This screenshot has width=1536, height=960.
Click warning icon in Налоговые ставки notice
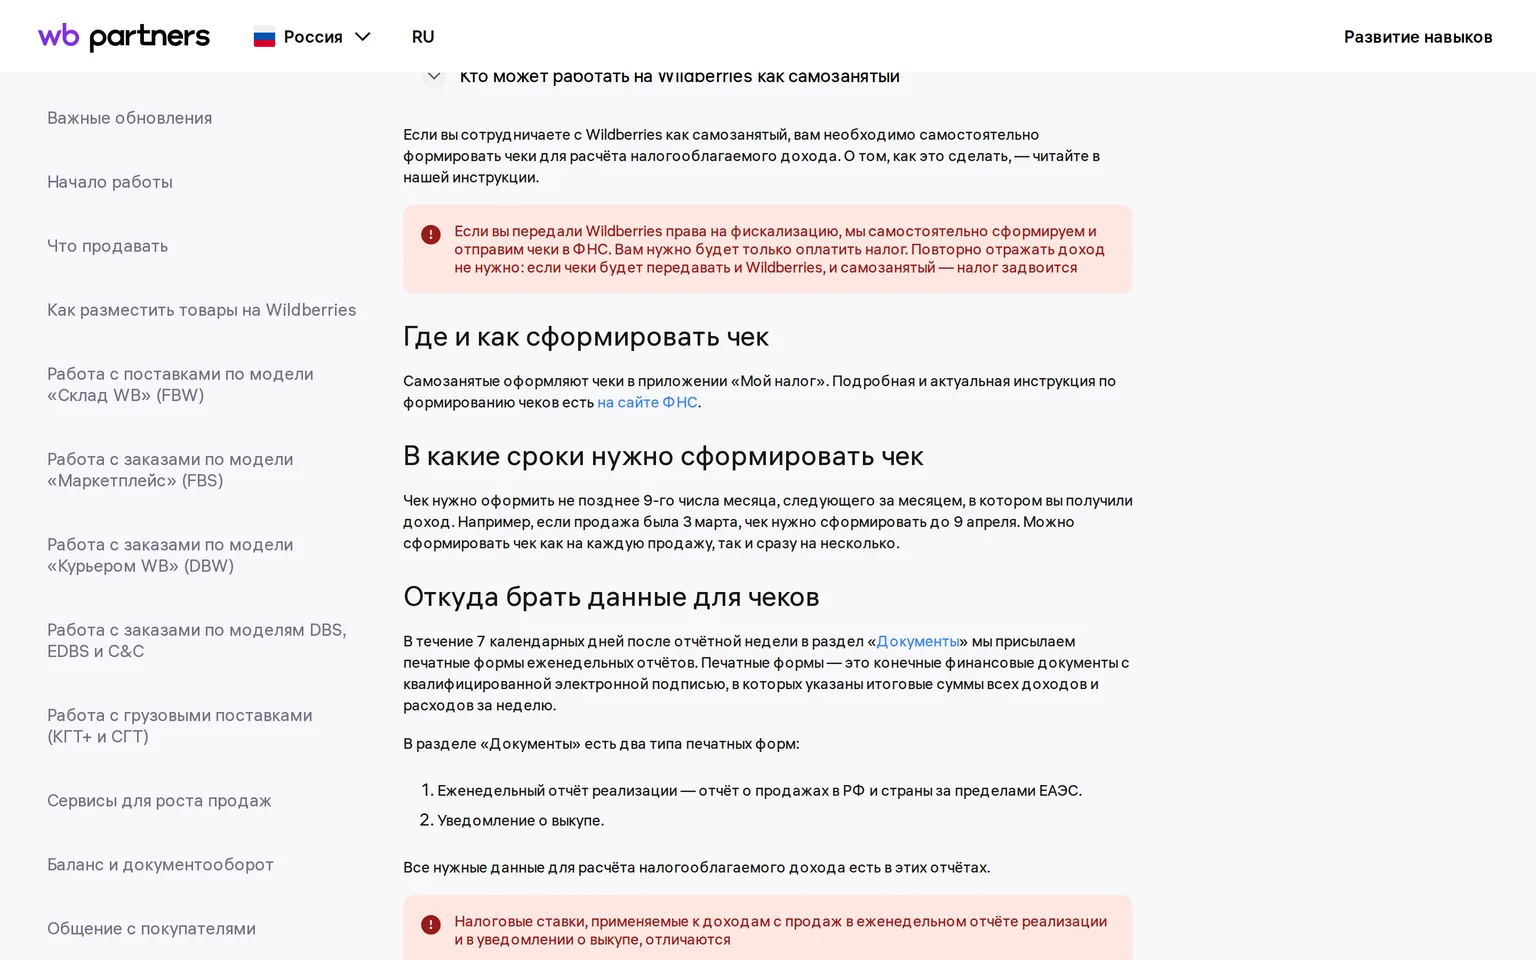pos(431,925)
